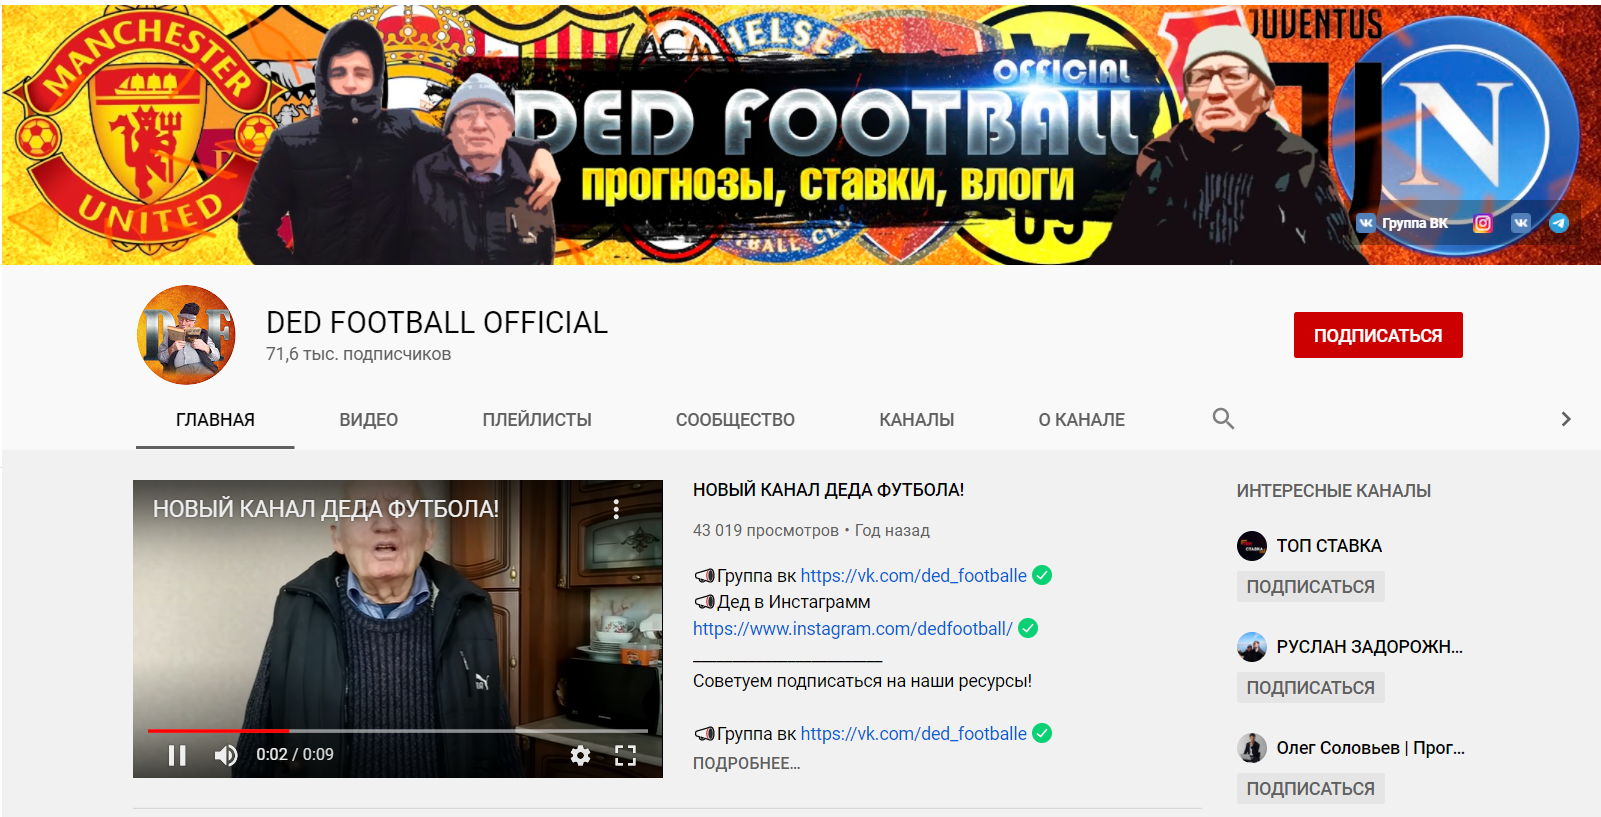Select the ГЛАВНАЯ tab
1601x817 pixels.
[215, 420]
